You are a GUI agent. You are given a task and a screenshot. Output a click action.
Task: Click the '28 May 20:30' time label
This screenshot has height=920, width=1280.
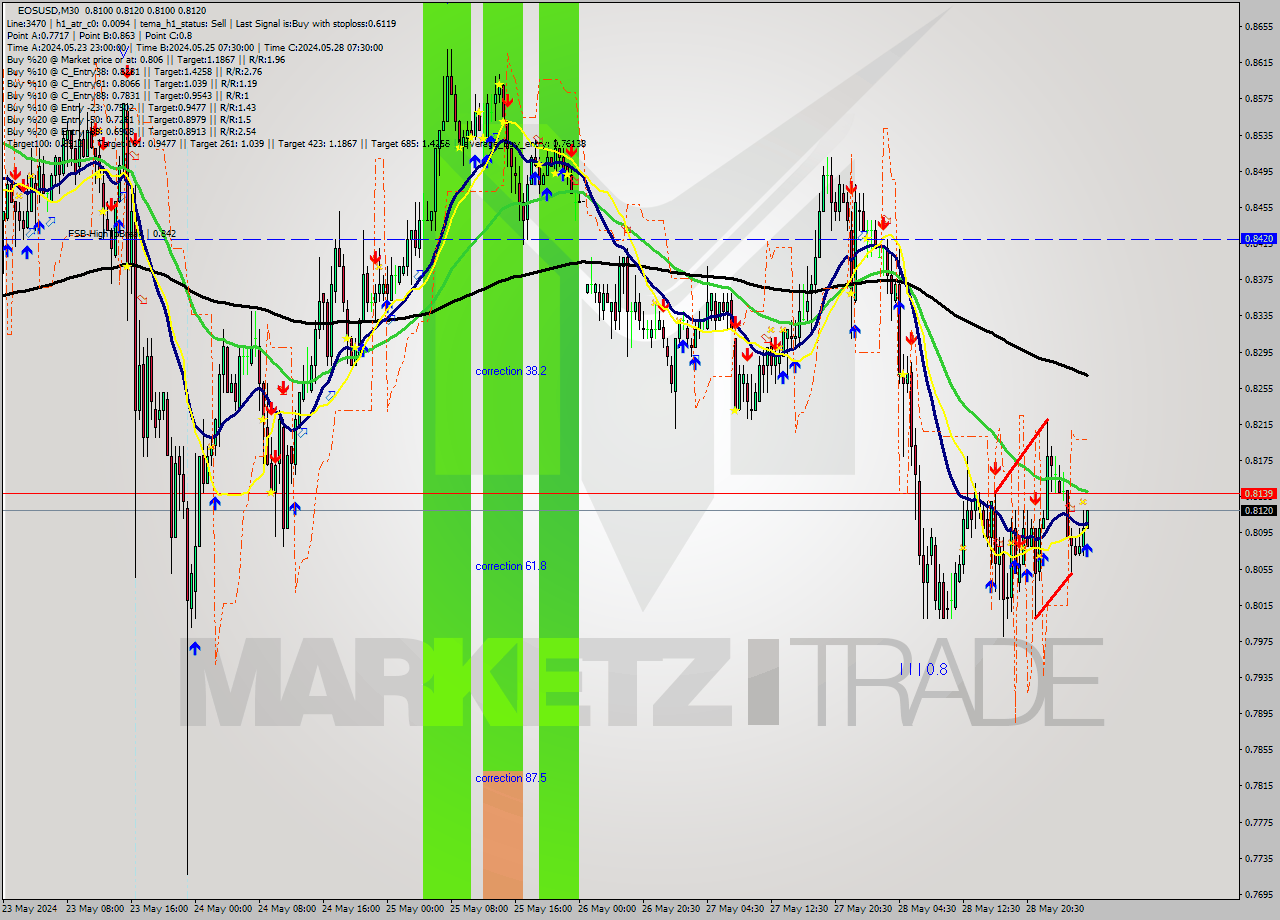(x=1054, y=909)
